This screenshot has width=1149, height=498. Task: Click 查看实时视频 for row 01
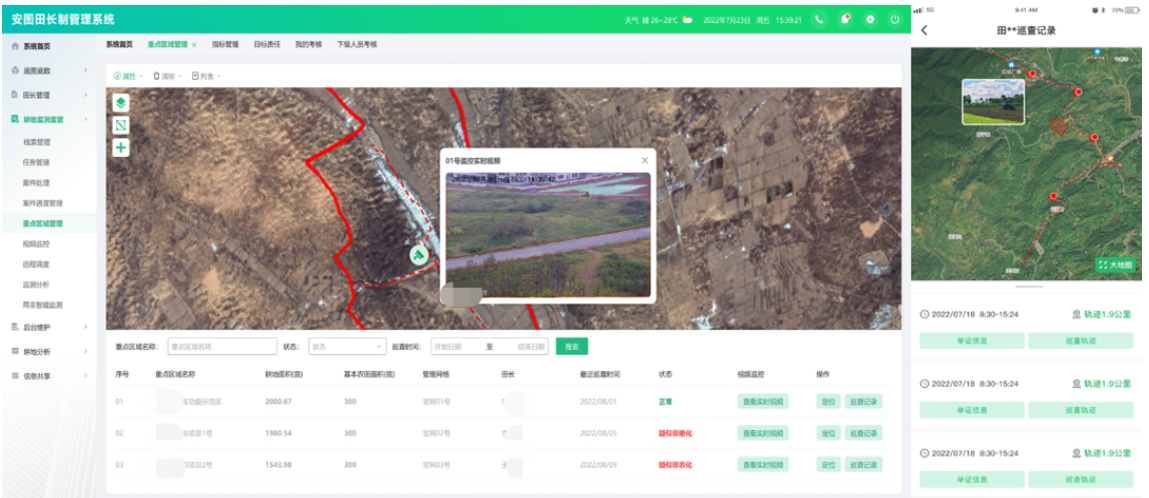pyautogui.click(x=763, y=402)
